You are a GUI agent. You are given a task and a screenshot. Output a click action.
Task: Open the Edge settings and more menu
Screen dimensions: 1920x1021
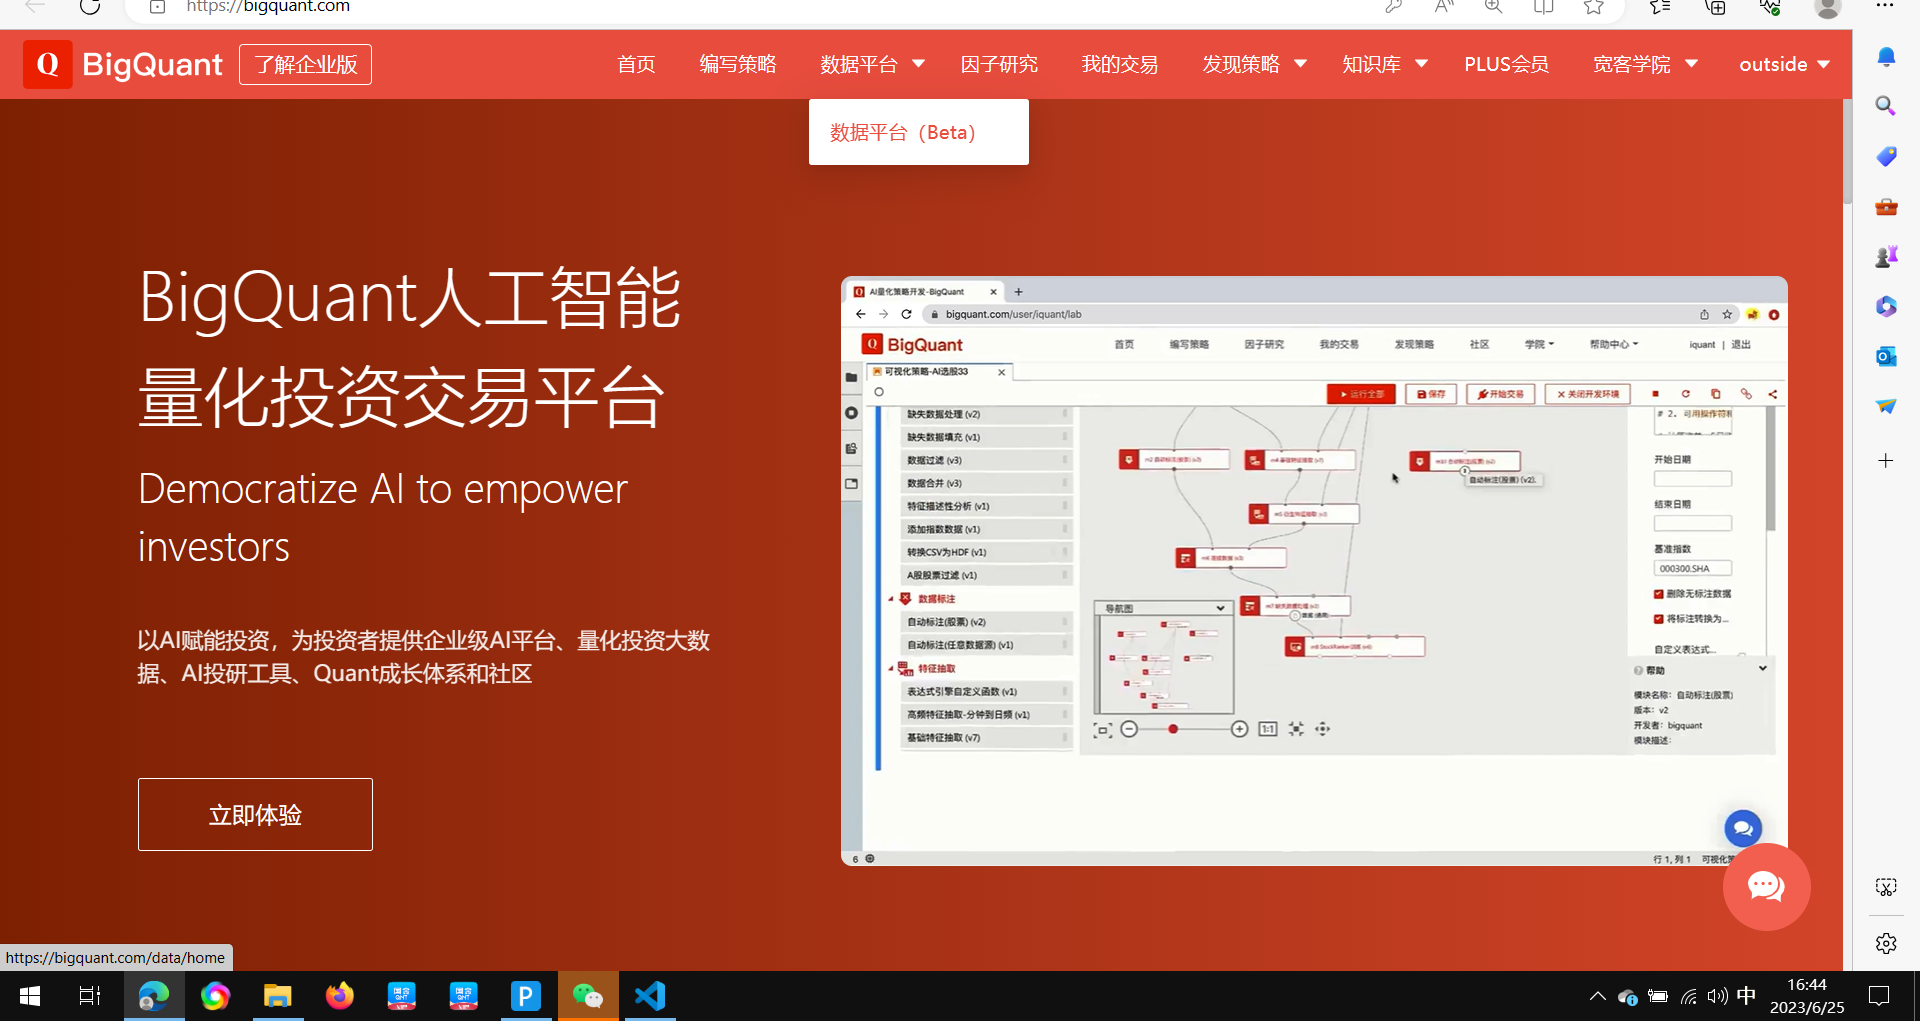point(1885,5)
